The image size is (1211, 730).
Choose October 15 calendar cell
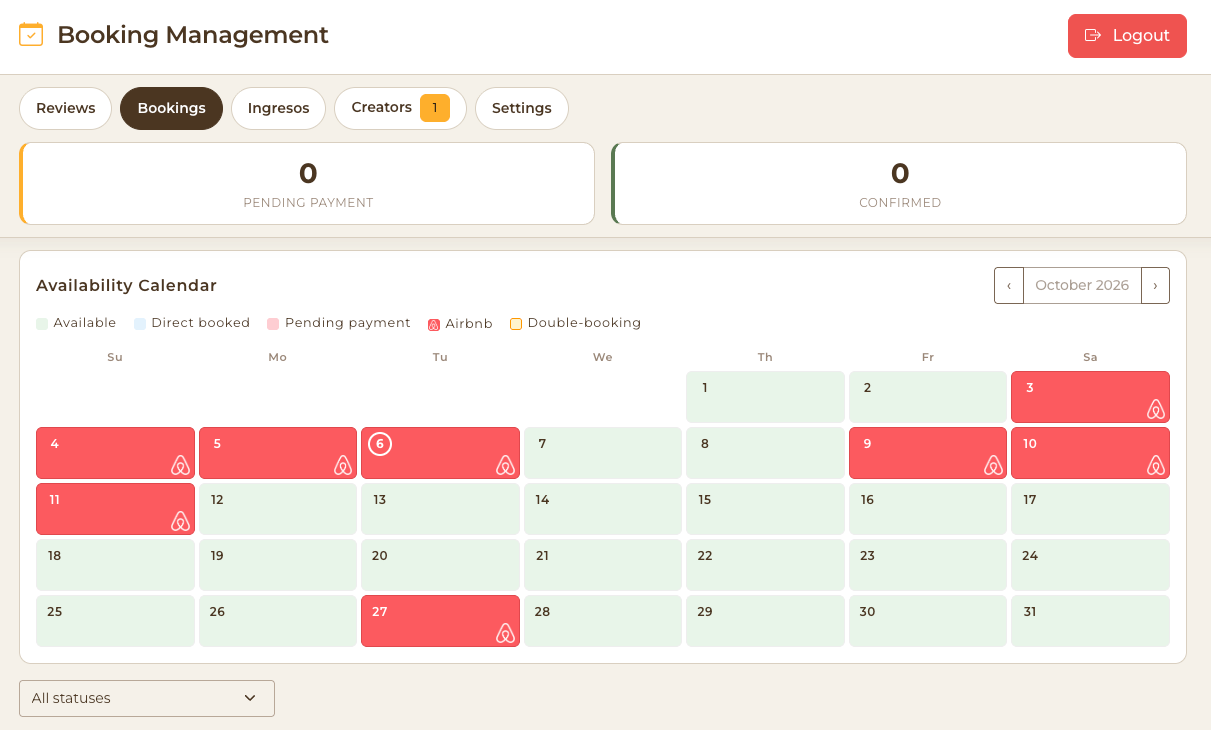[765, 509]
